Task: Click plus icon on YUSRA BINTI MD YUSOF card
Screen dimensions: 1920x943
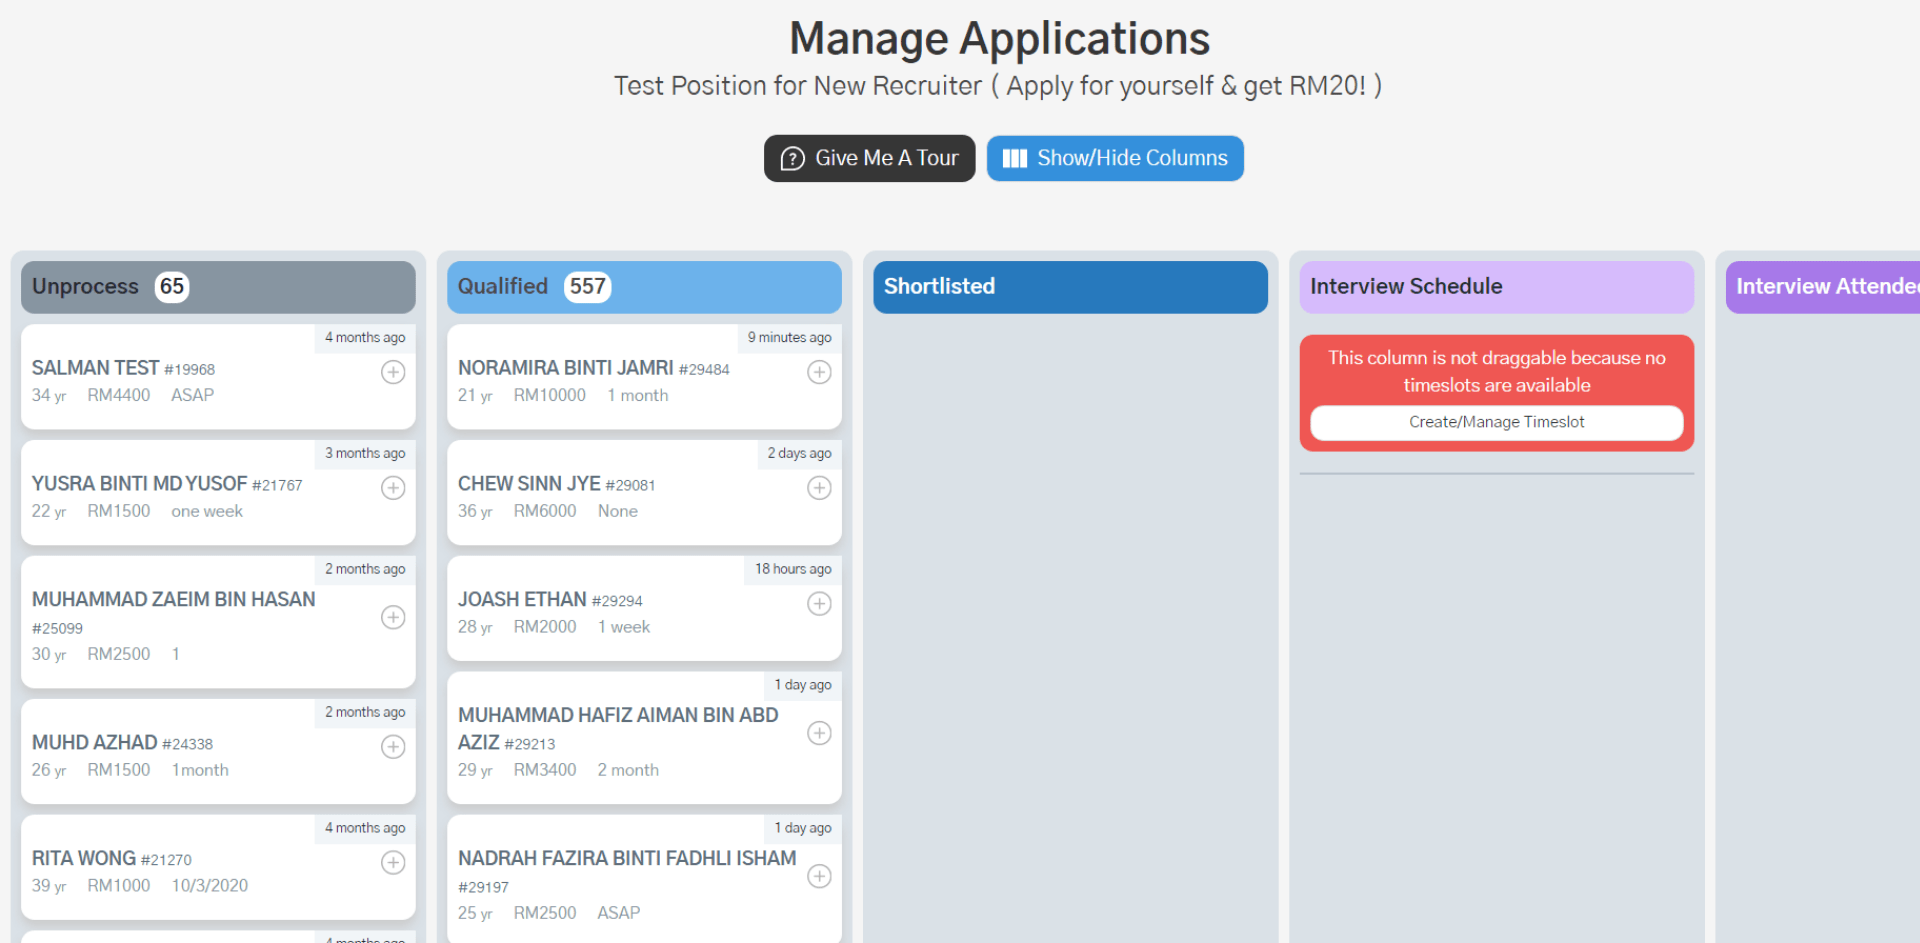Action: click(x=393, y=488)
